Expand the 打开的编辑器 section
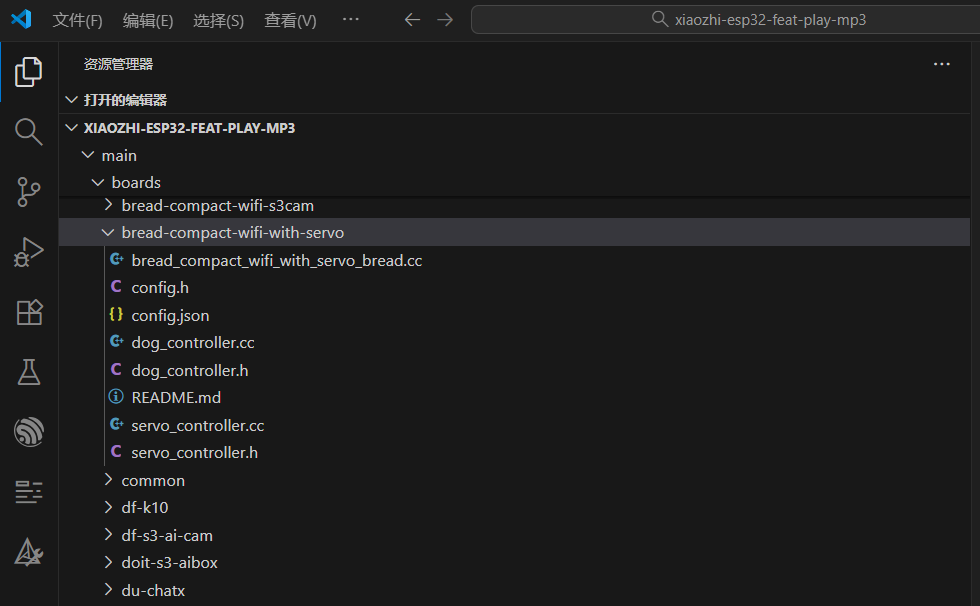This screenshot has height=606, width=980. point(124,100)
